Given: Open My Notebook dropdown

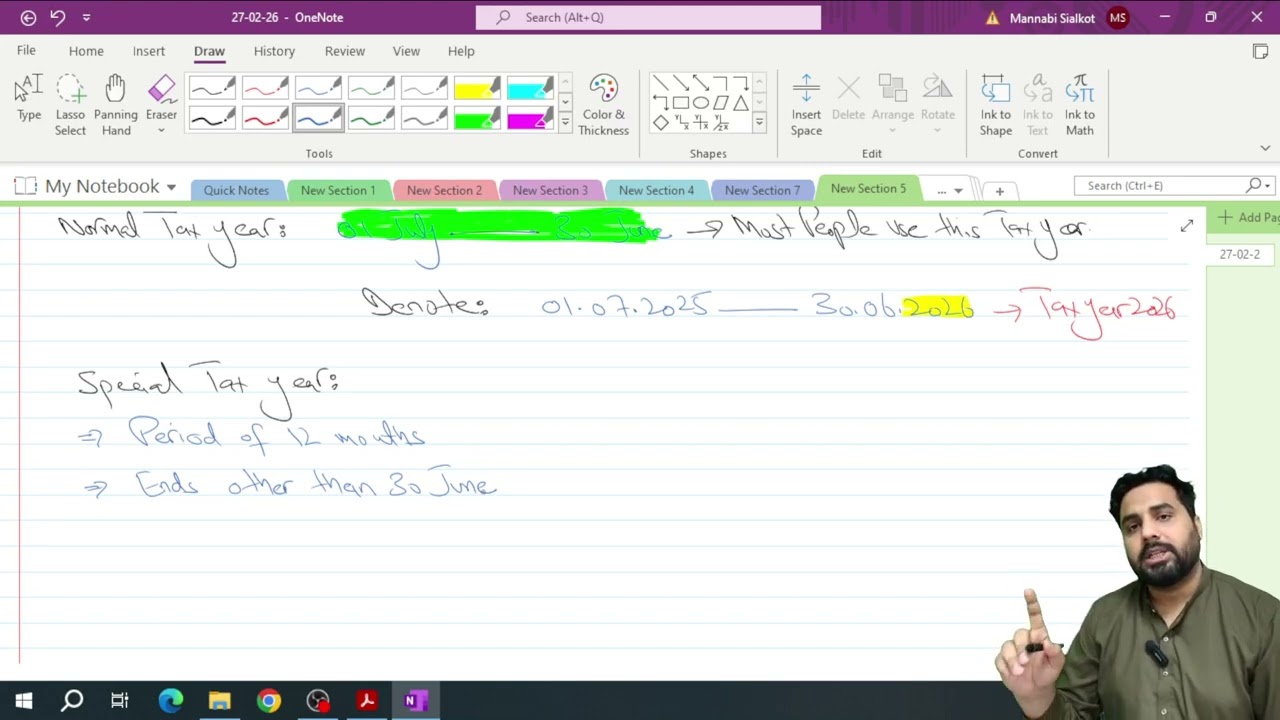Looking at the screenshot, I should 171,187.
